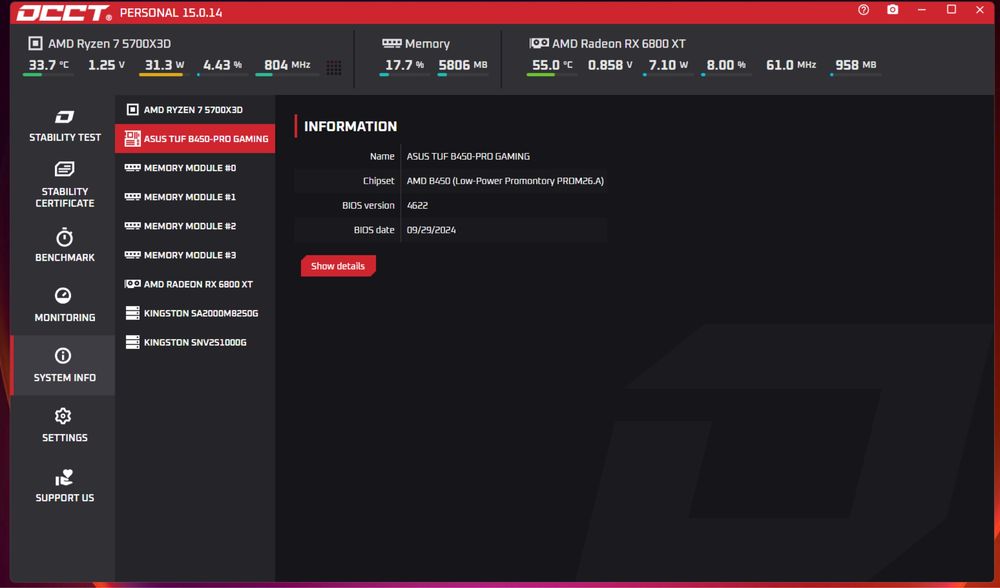The height and width of the screenshot is (588, 1000).
Task: Open the Stability Certificate section
Action: [64, 185]
